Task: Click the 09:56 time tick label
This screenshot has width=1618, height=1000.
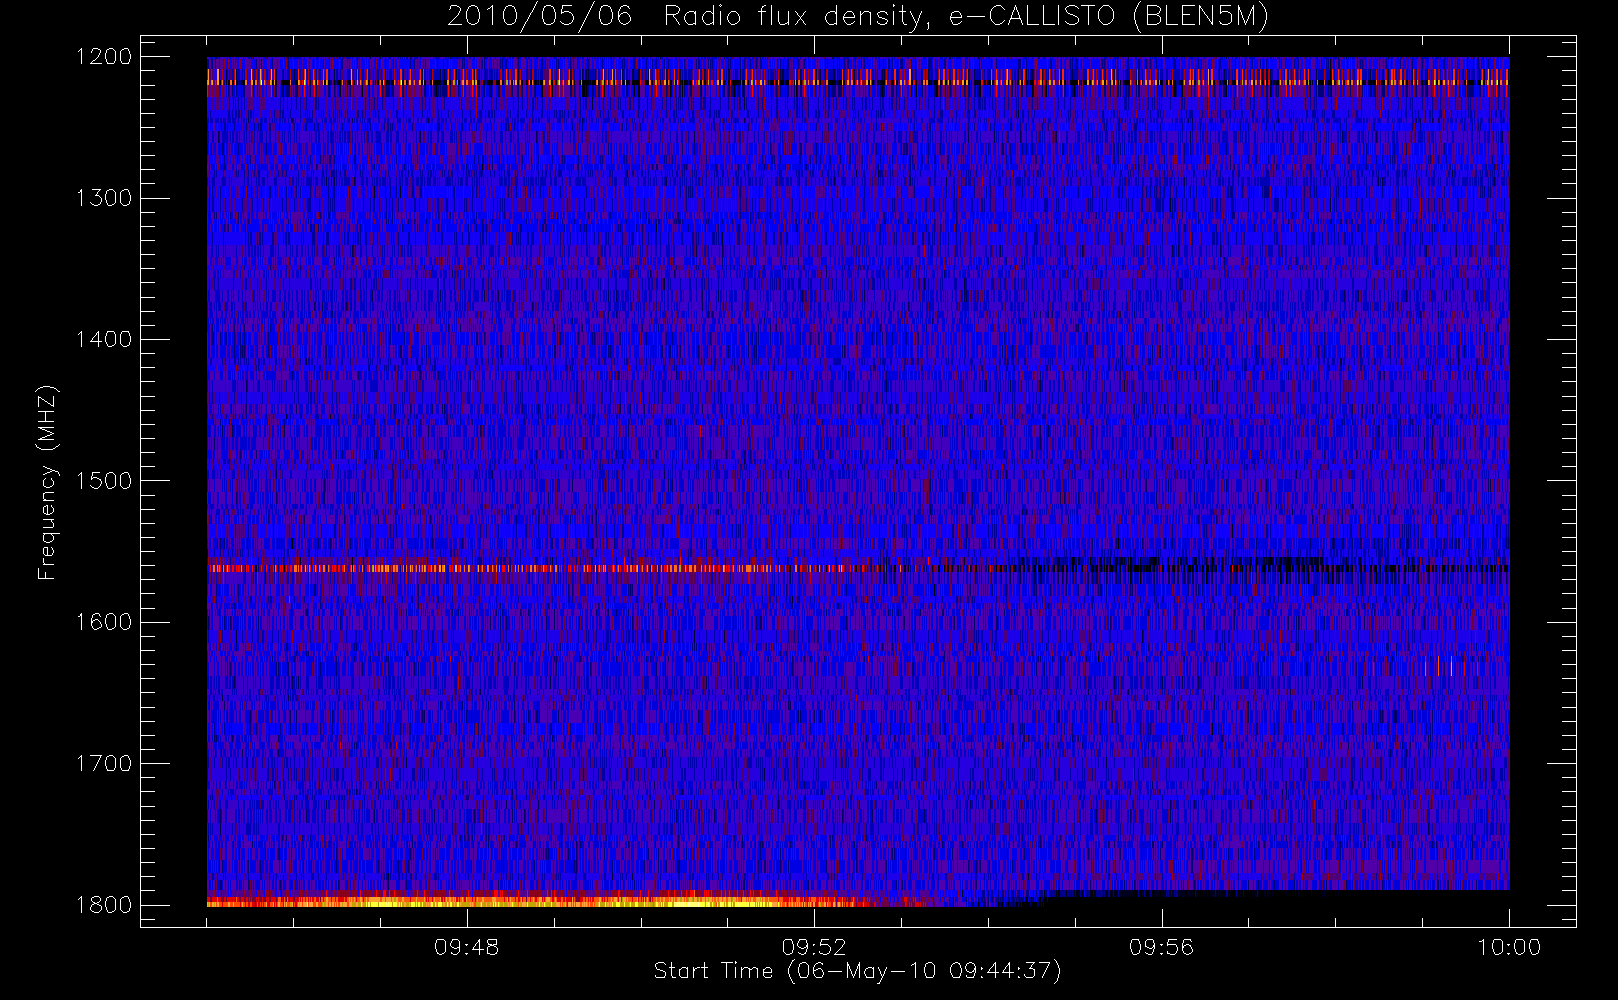Action: click(x=1161, y=947)
